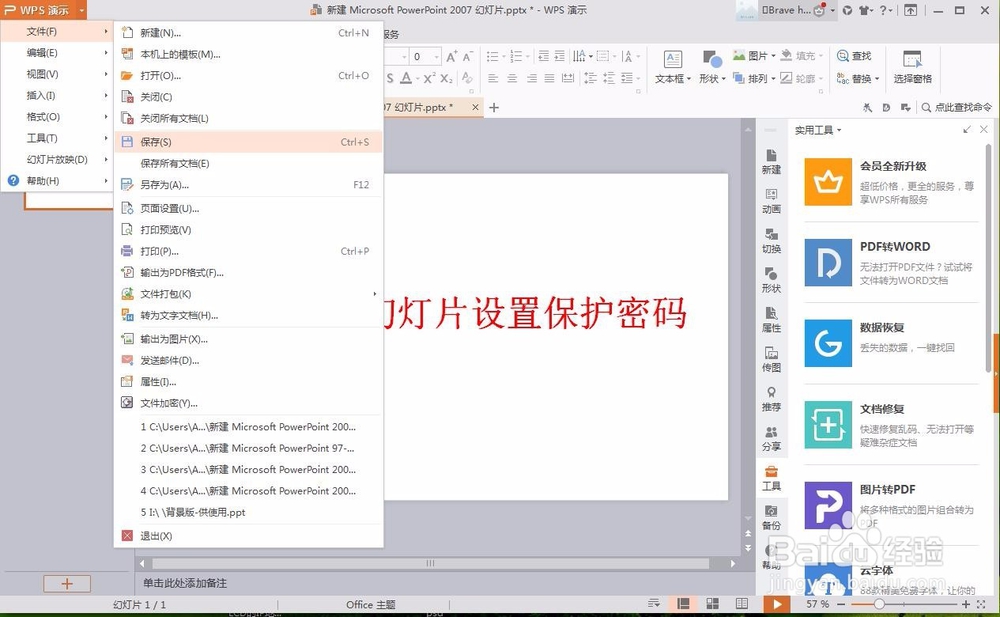Click Exit (退出) at menu bottom

coord(249,535)
